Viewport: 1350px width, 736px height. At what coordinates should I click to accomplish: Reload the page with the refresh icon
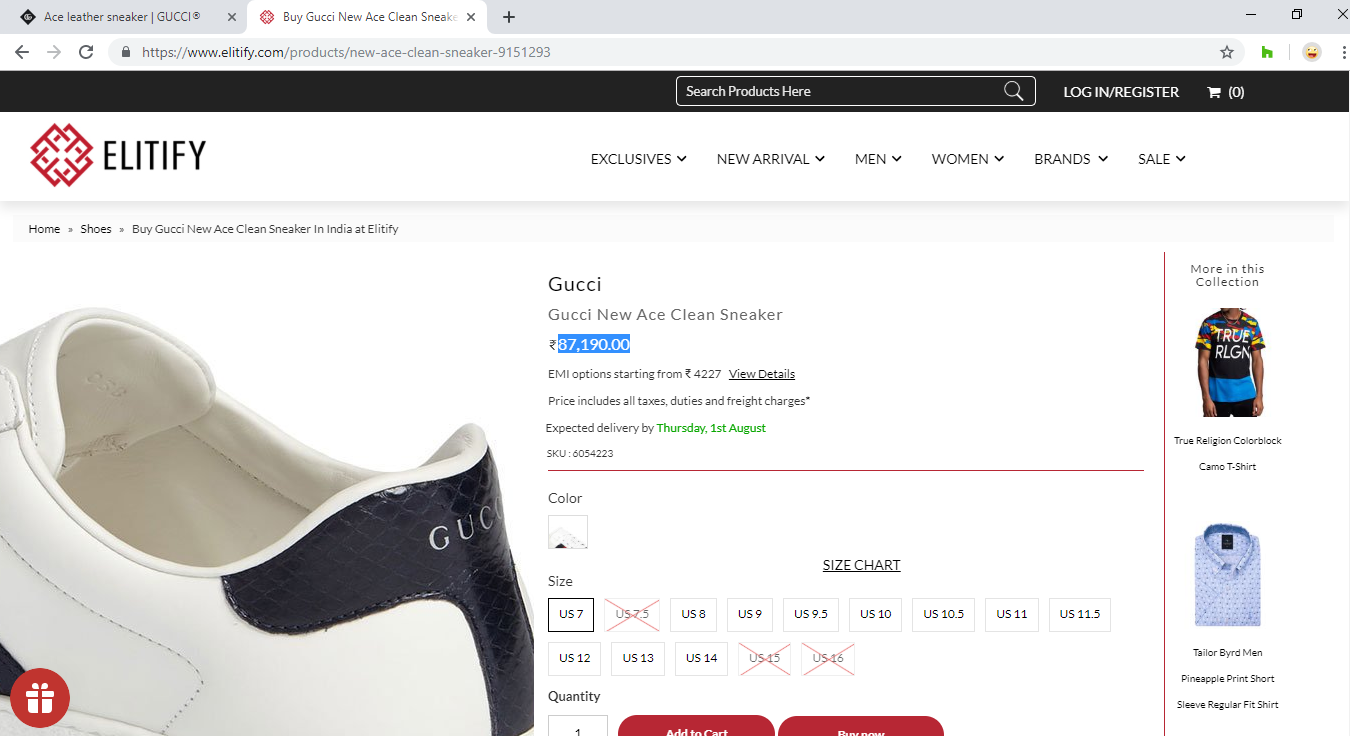pos(86,52)
